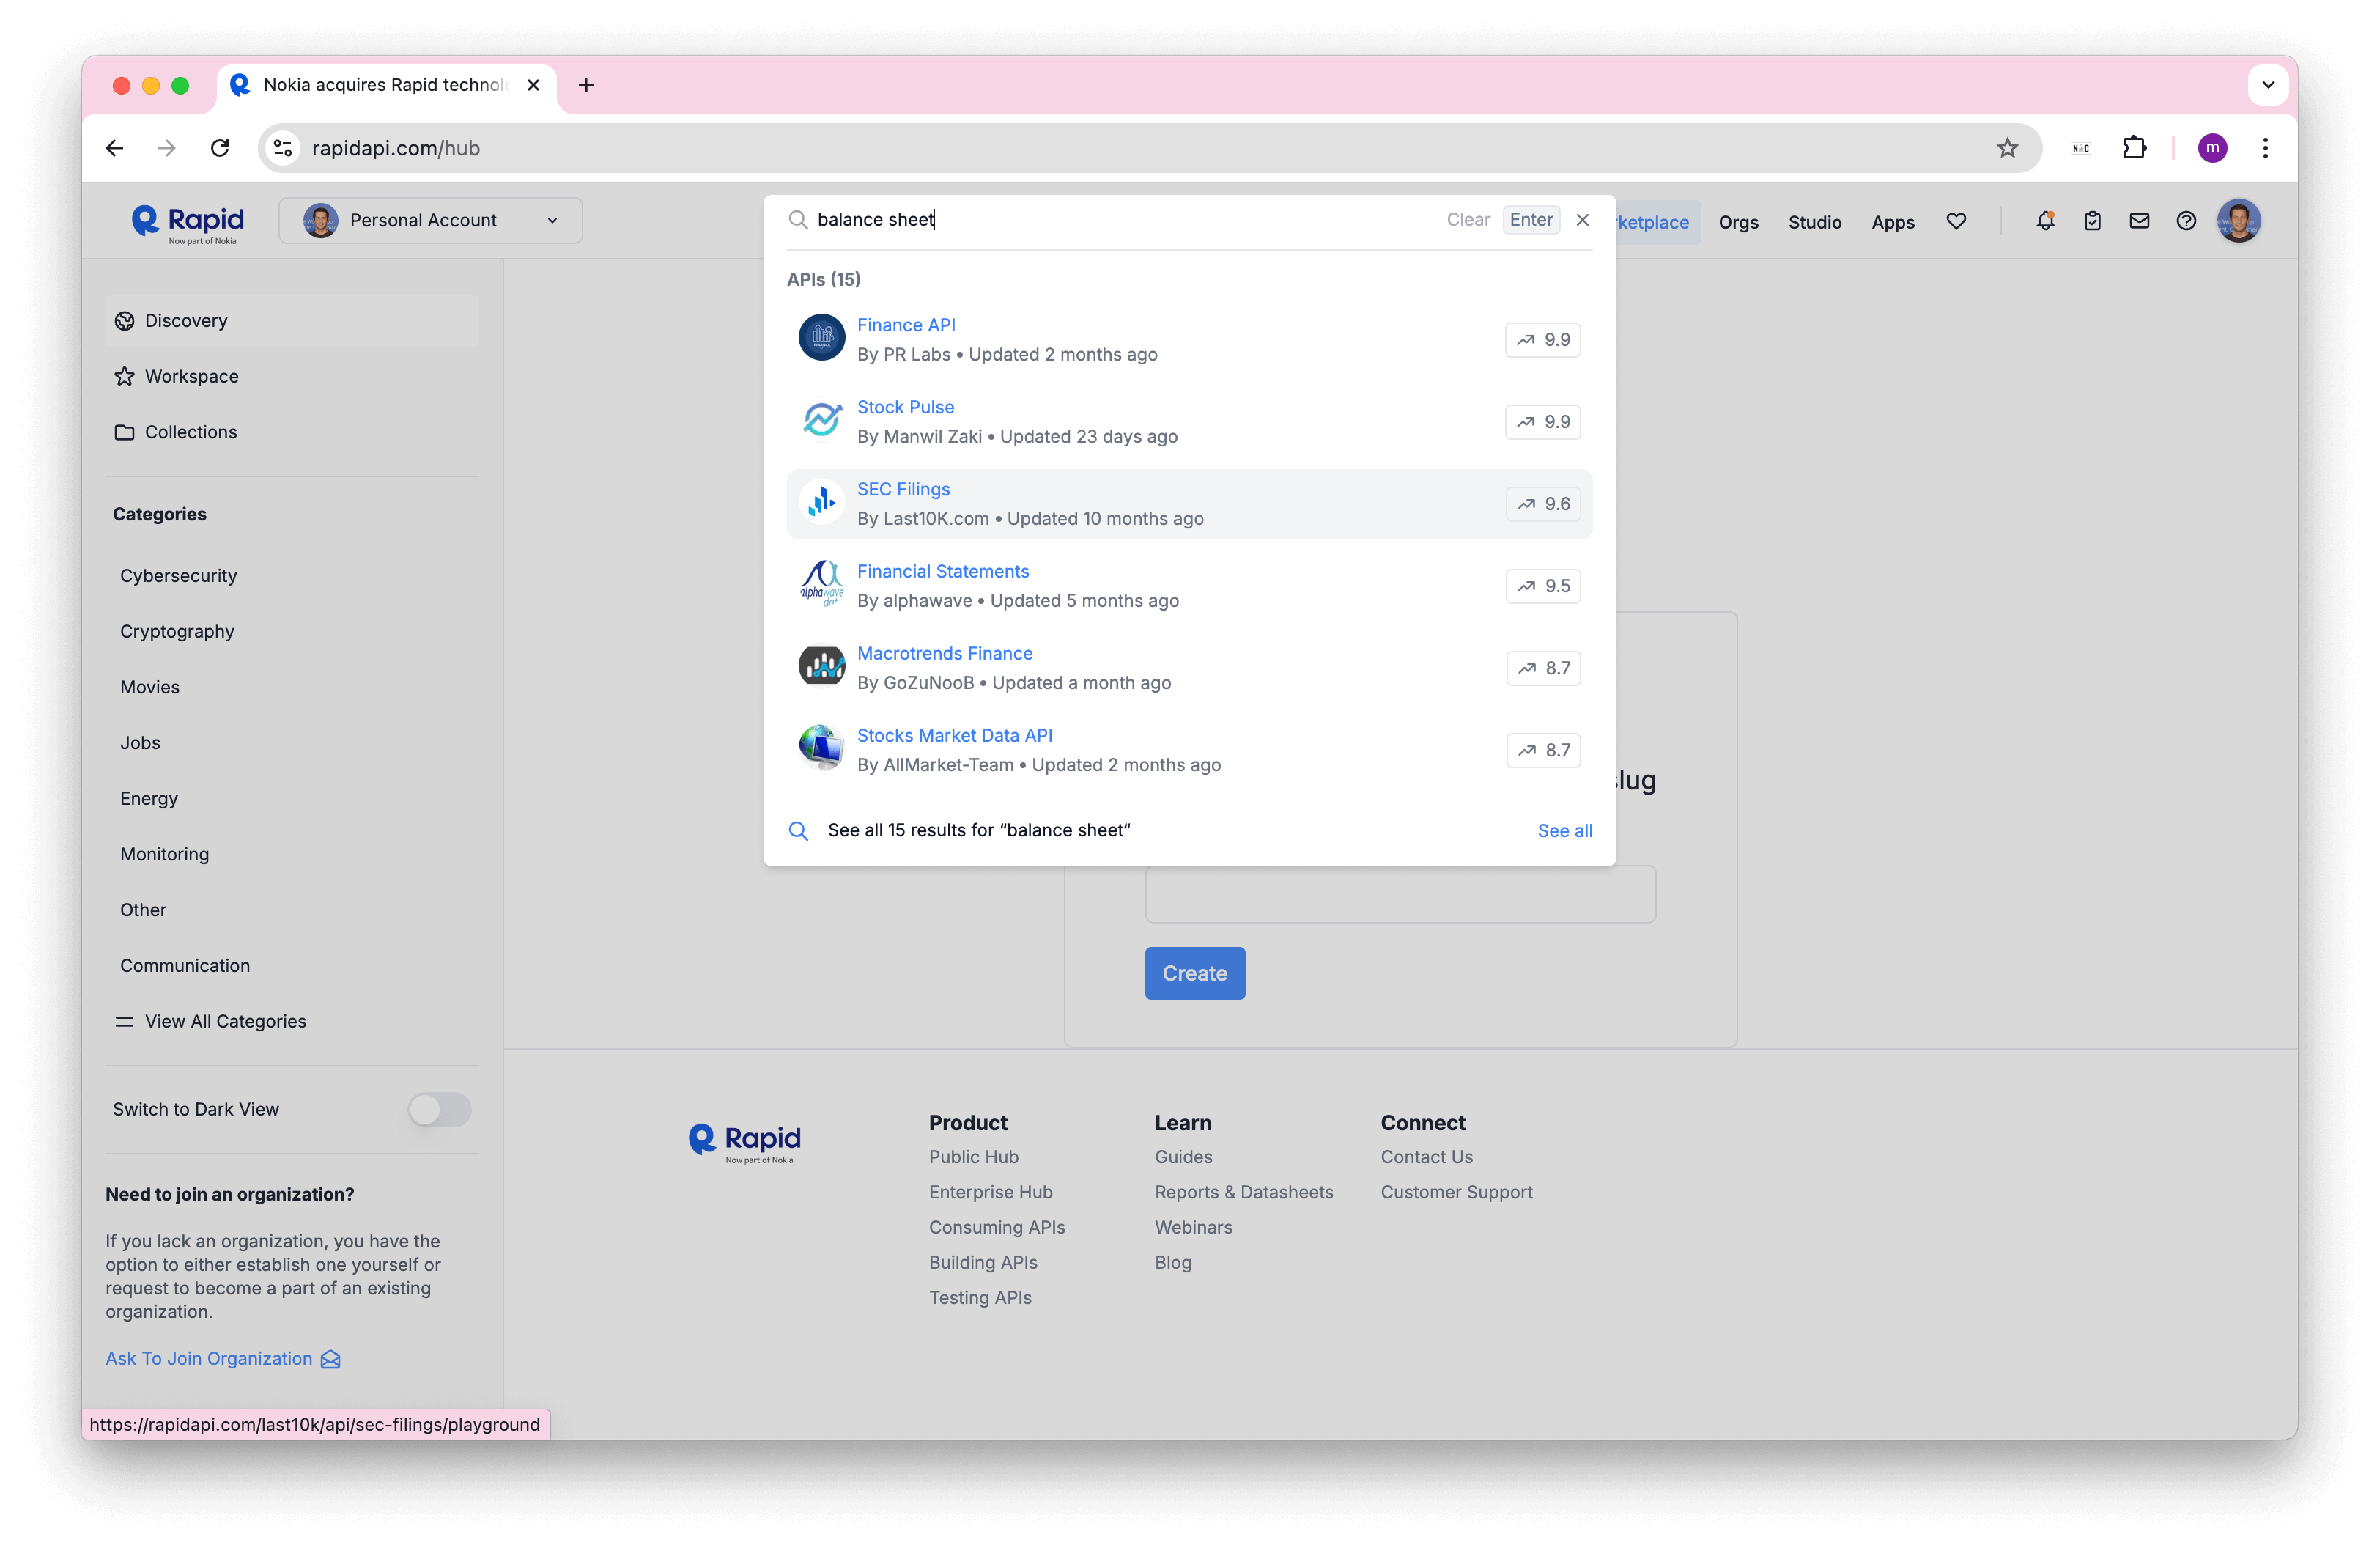Click the SEC Filings logo icon
Image resolution: width=2380 pixels, height=1548 pixels.
click(822, 503)
